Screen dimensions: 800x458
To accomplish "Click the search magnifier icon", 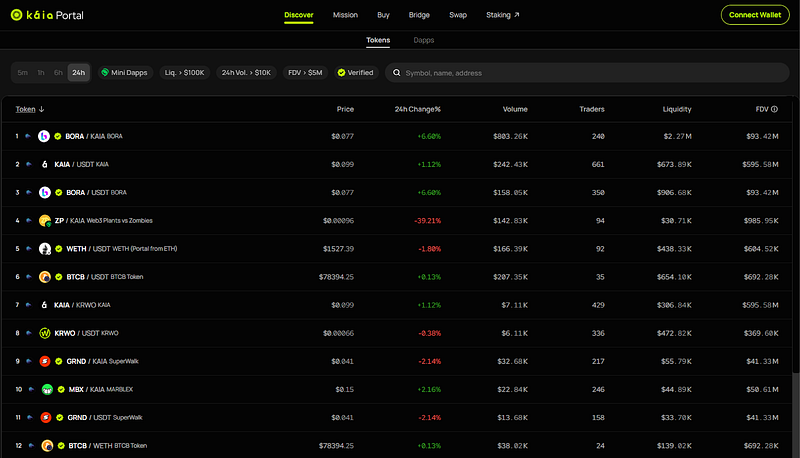I will (396, 73).
